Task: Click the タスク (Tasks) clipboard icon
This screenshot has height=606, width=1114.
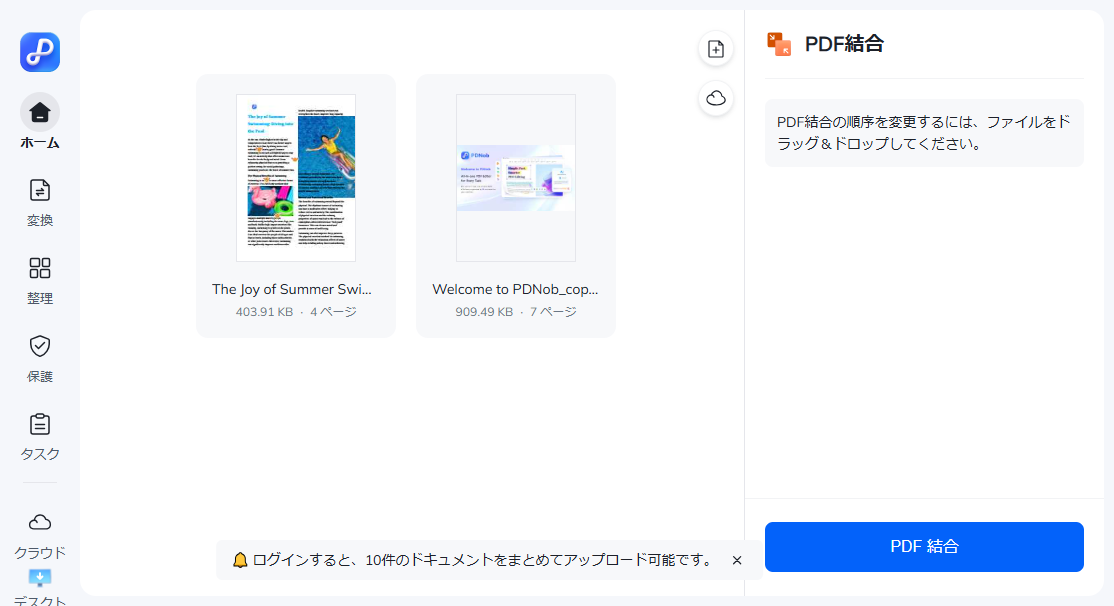Action: 40,423
